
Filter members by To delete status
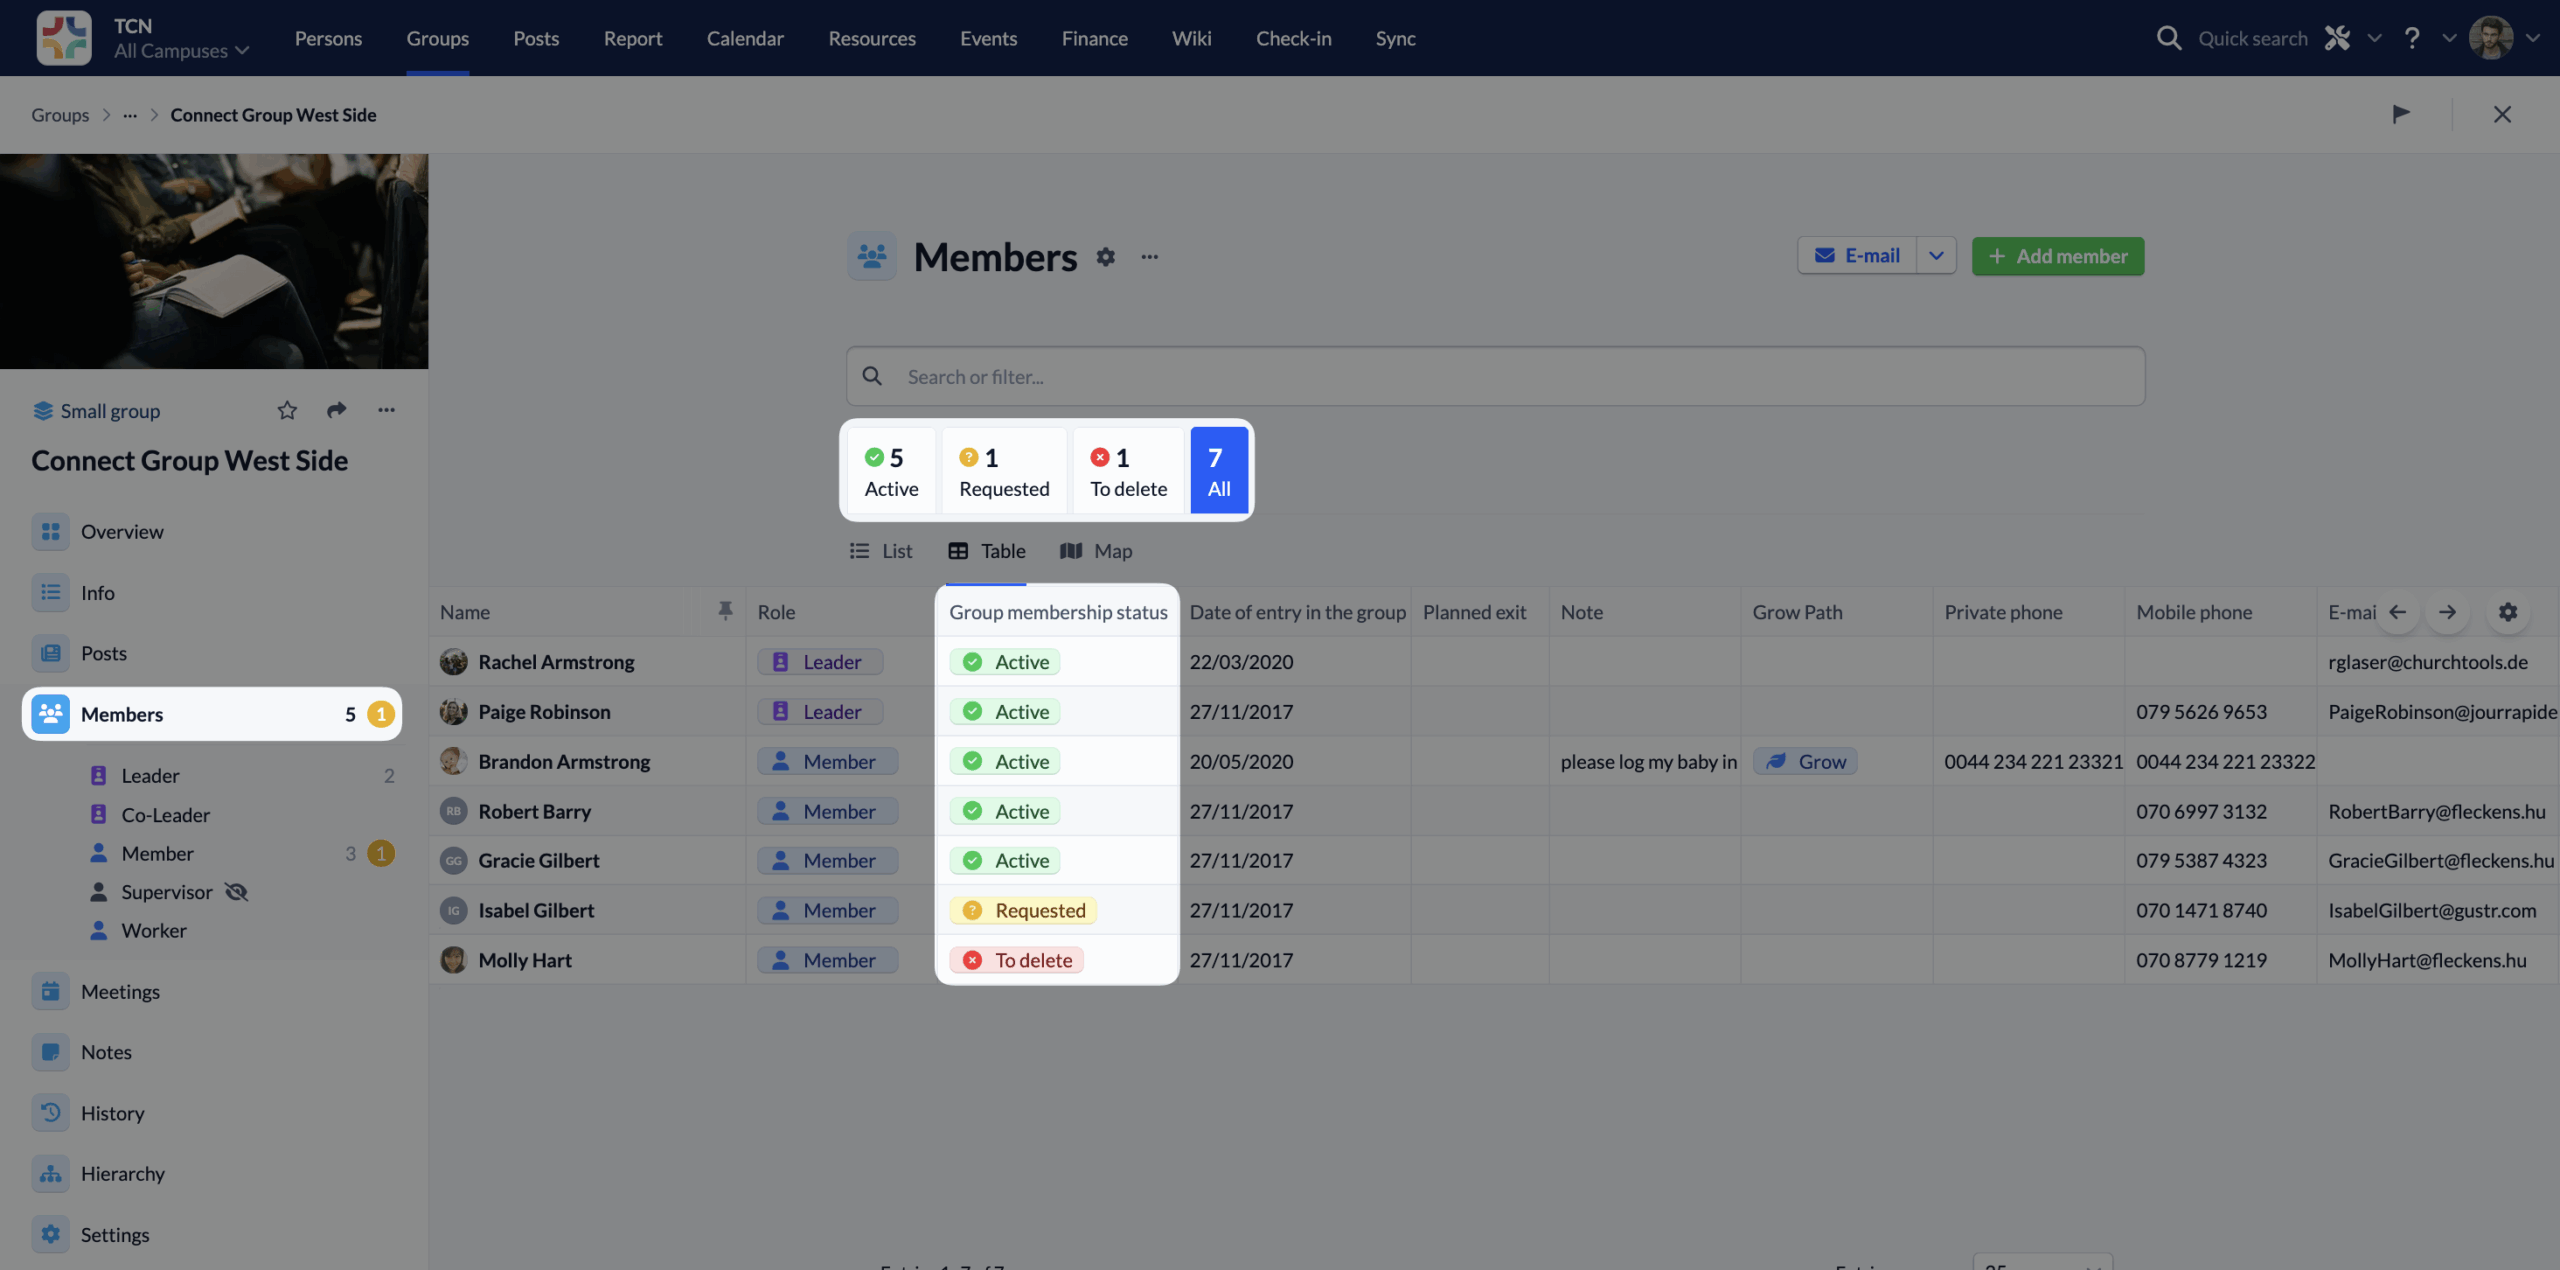[x=1128, y=471]
